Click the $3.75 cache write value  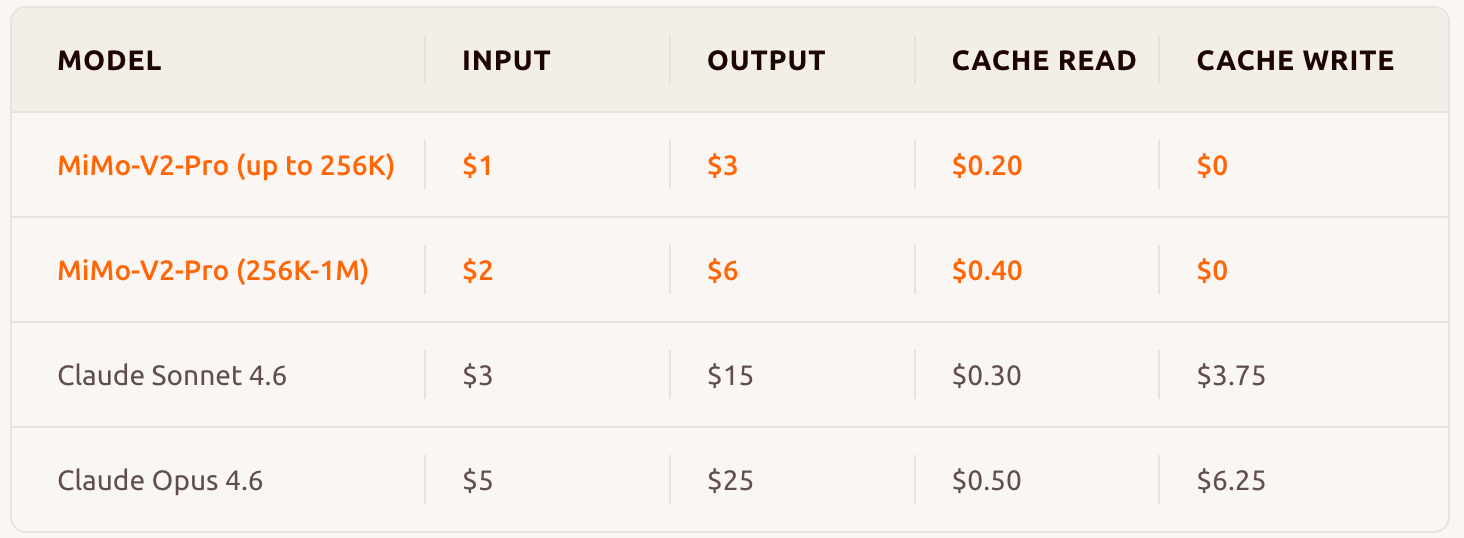(x=1231, y=376)
